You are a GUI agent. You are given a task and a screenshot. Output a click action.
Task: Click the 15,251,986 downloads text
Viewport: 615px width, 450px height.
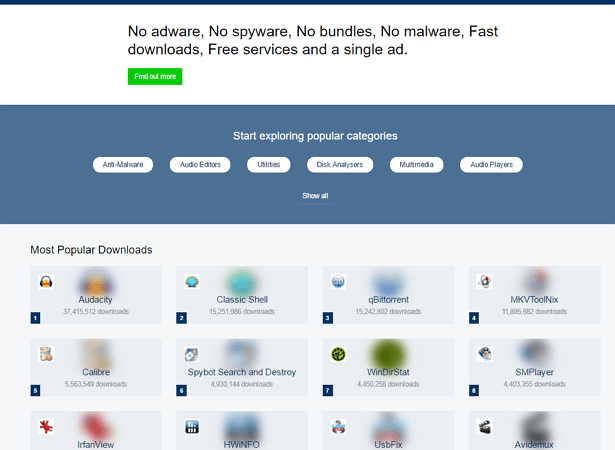(242, 312)
